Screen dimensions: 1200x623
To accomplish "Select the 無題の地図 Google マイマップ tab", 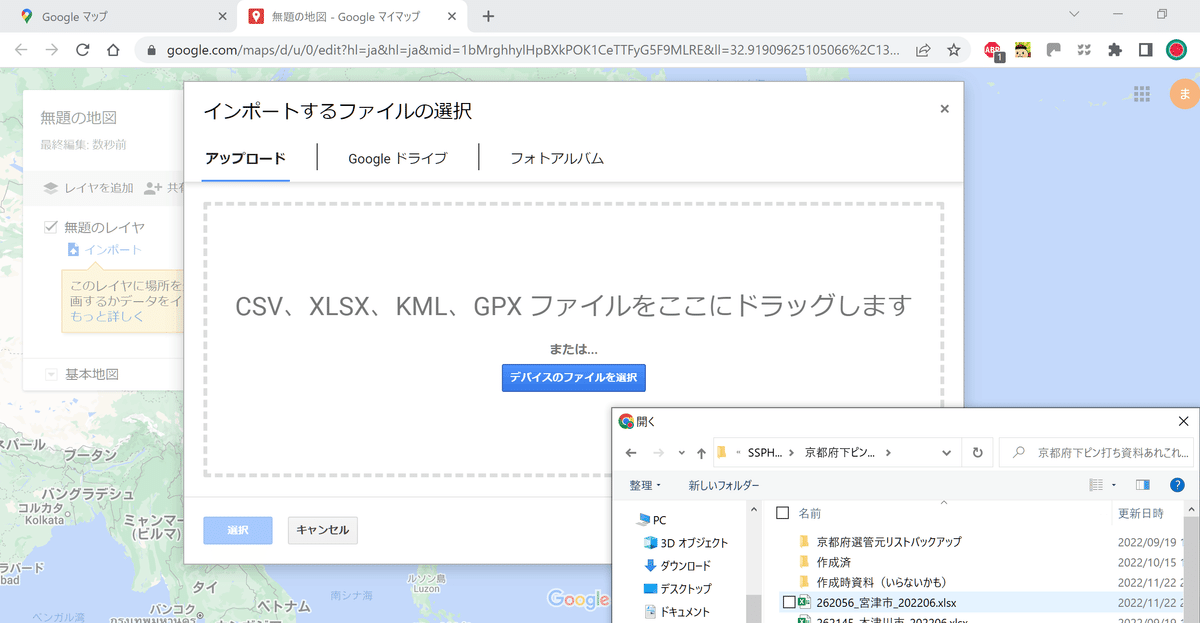I will 354,17.
